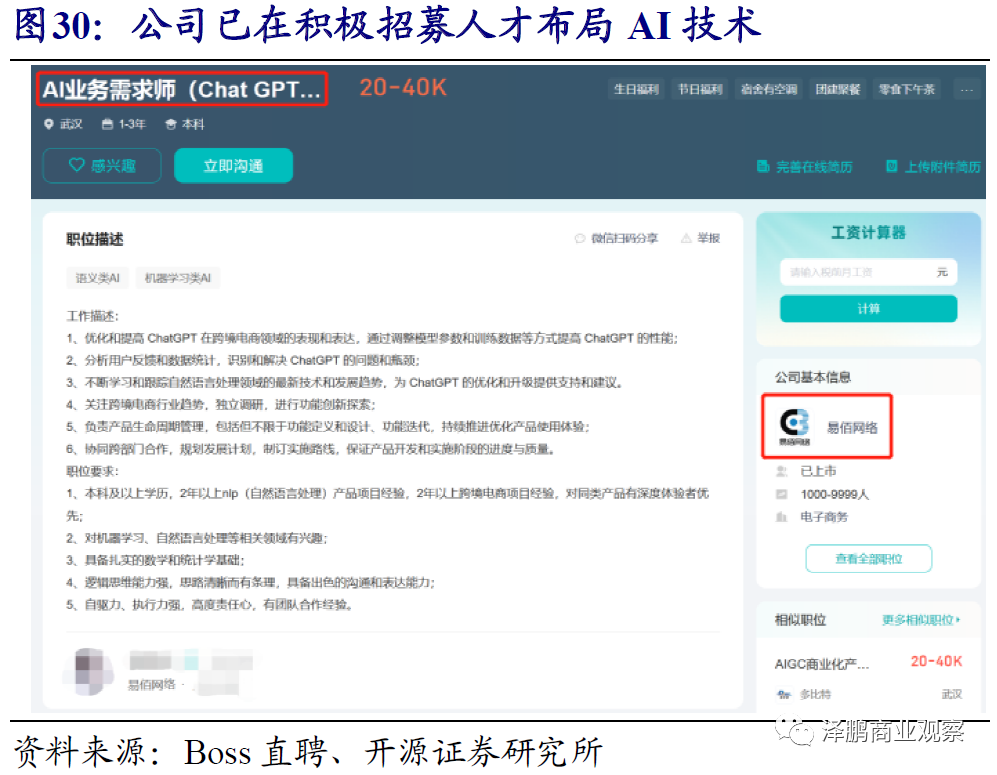Click the 举报 report icon
The image size is (997, 775).
coord(686,238)
